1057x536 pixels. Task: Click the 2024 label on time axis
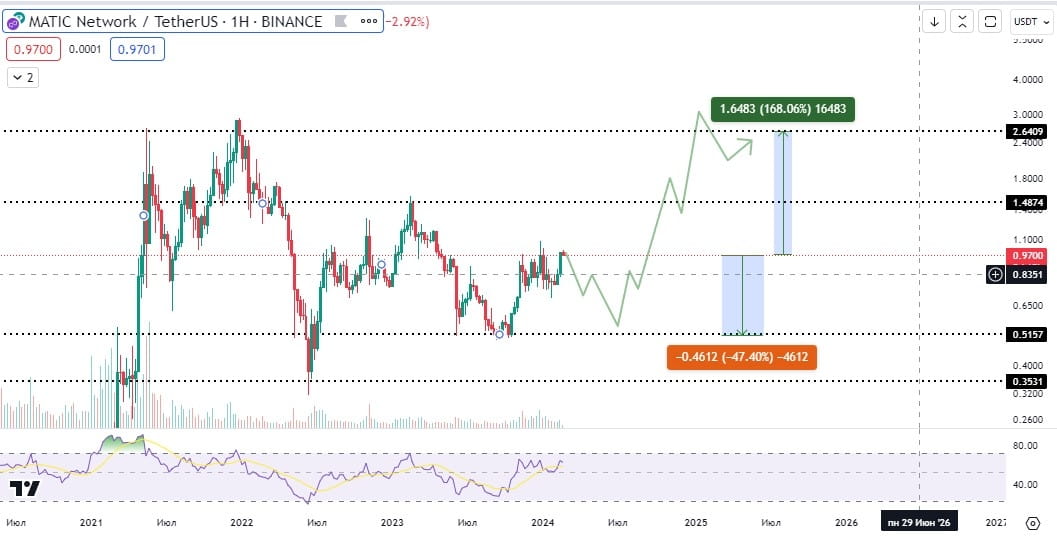click(543, 523)
